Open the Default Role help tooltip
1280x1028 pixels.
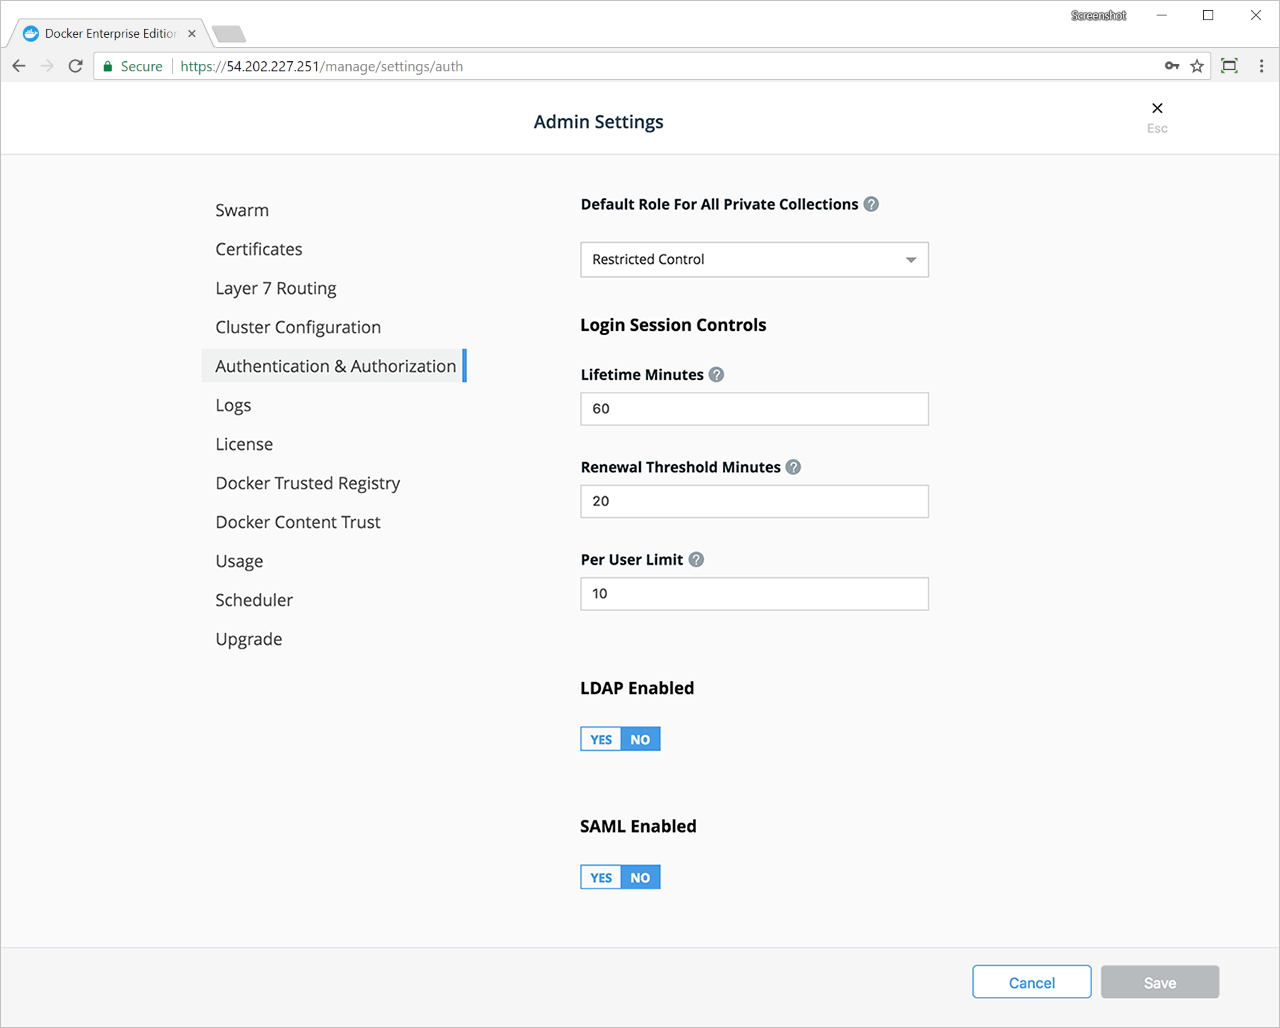(870, 203)
